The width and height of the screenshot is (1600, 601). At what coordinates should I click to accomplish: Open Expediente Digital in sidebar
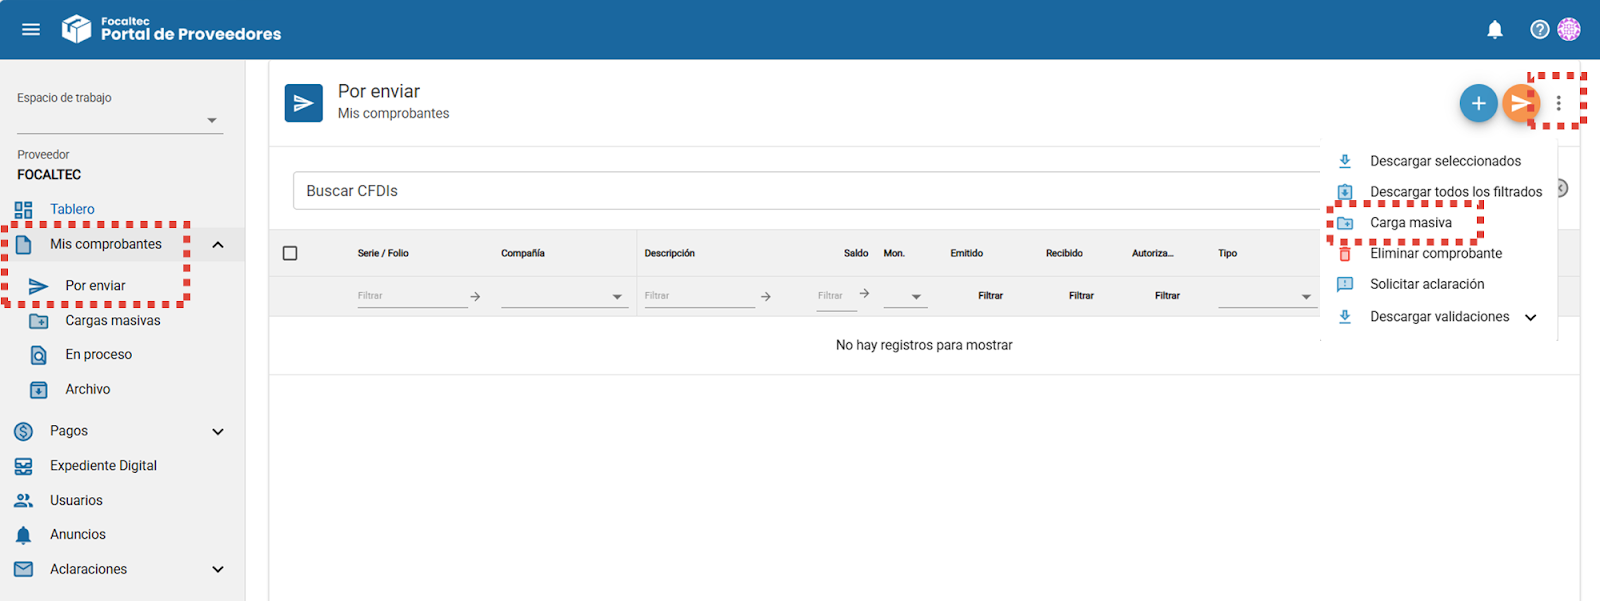(x=104, y=466)
